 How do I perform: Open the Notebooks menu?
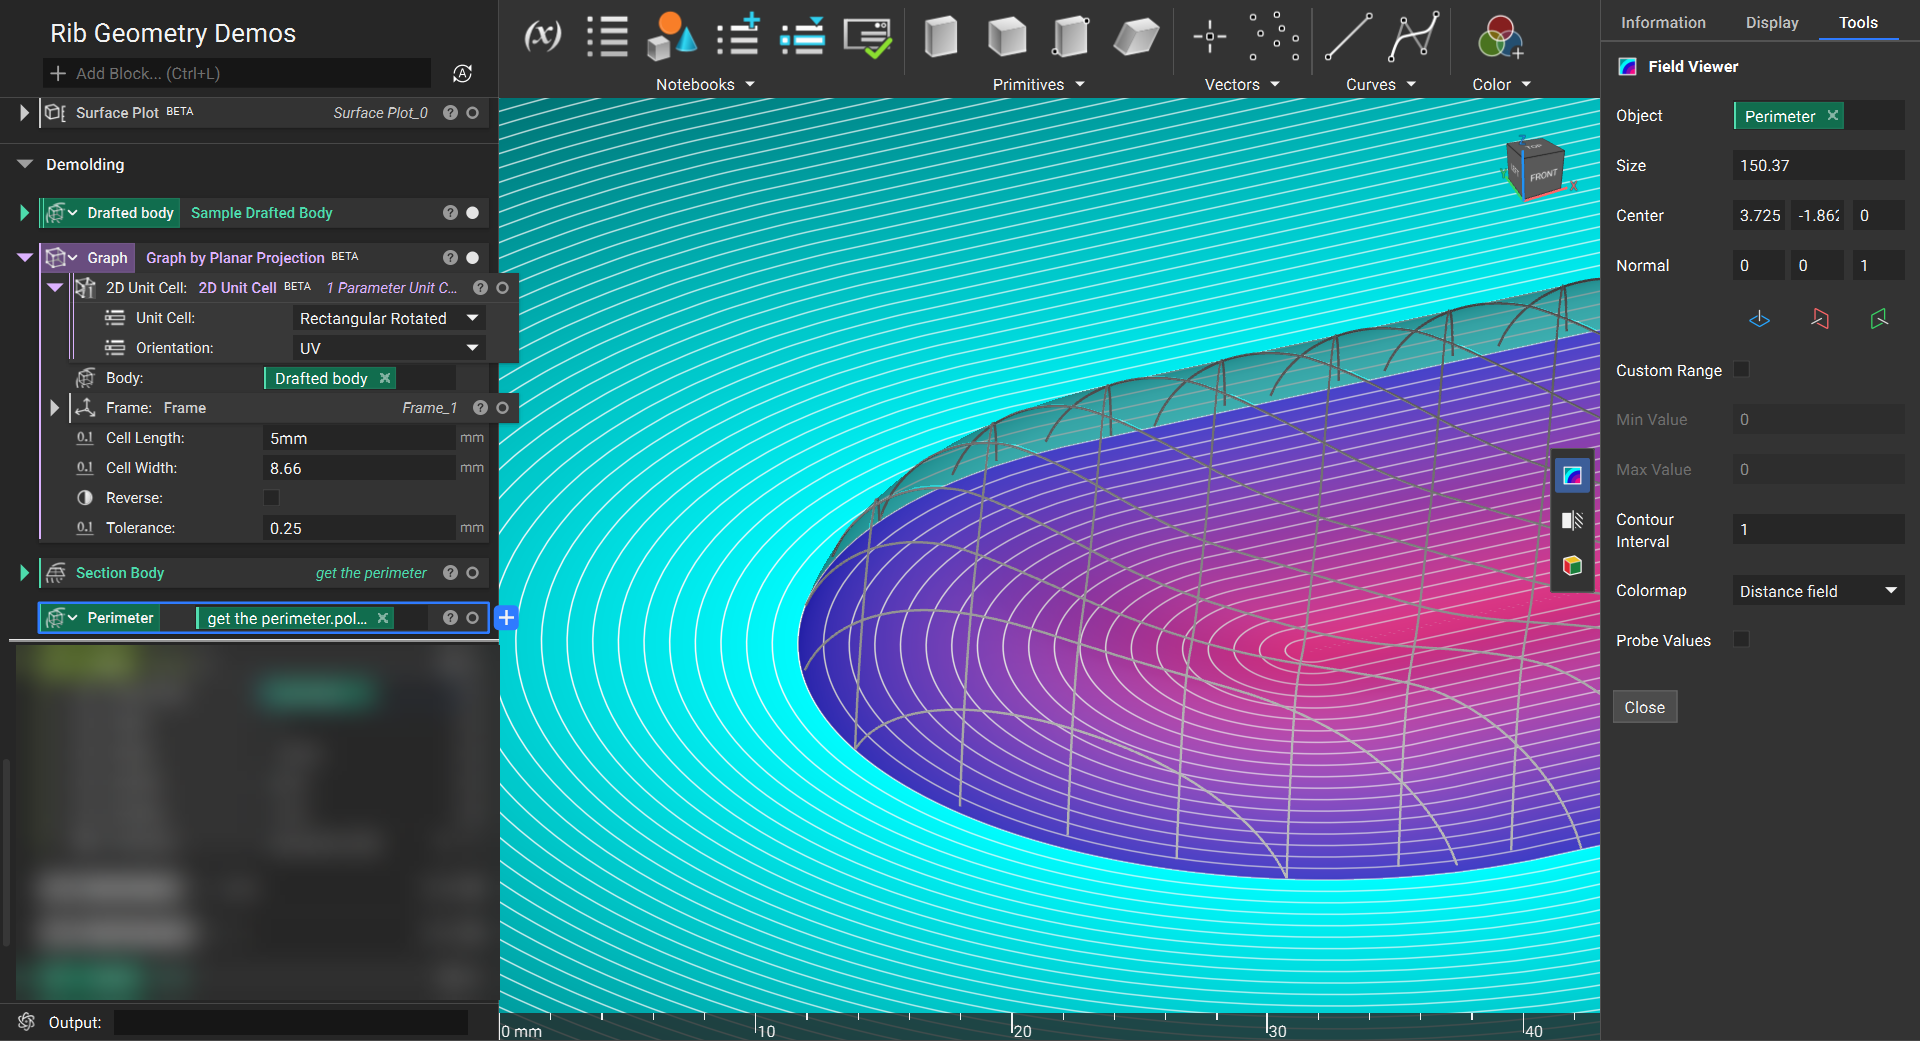pos(705,85)
